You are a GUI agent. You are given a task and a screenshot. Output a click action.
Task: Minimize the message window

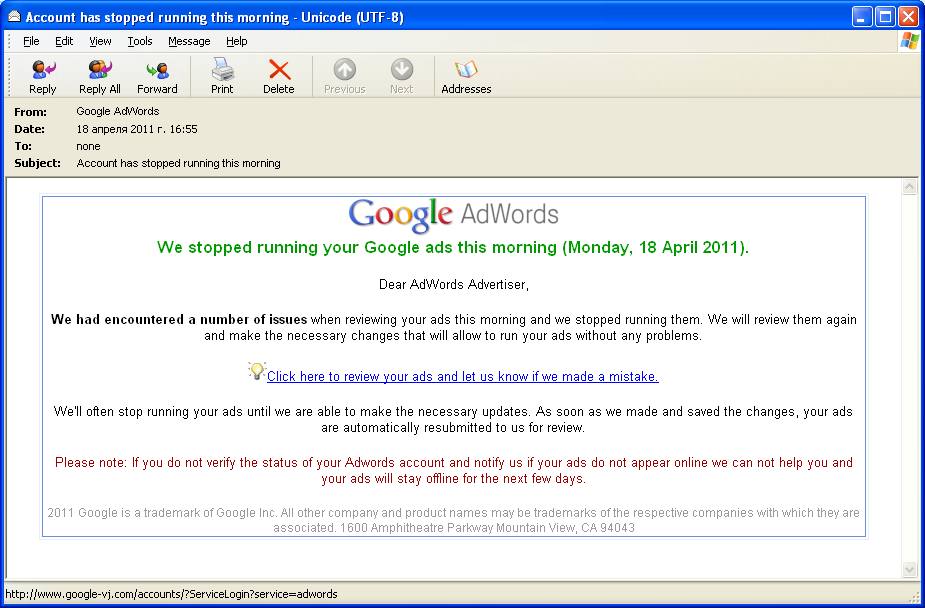(862, 17)
